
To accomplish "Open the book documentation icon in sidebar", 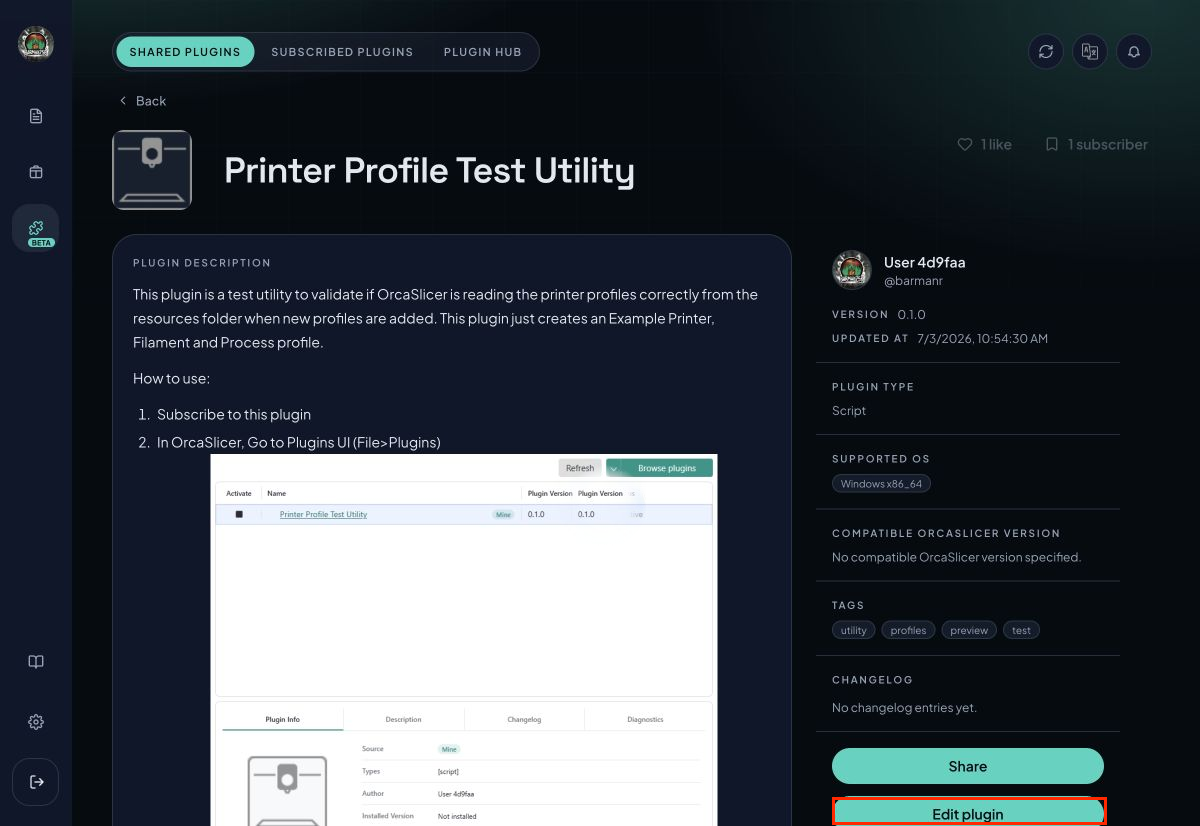I will [36, 662].
